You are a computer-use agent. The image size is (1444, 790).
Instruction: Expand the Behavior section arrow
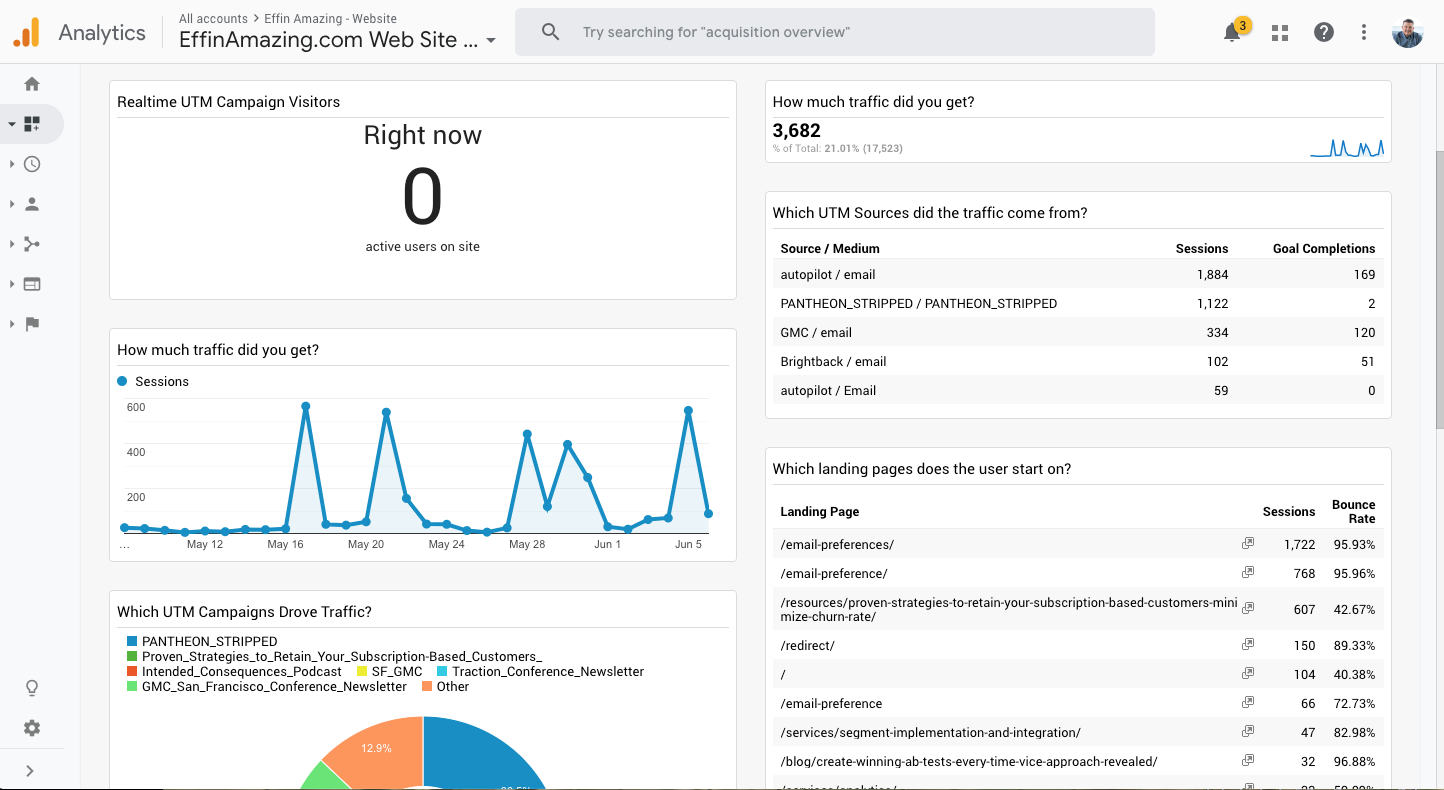[12, 284]
